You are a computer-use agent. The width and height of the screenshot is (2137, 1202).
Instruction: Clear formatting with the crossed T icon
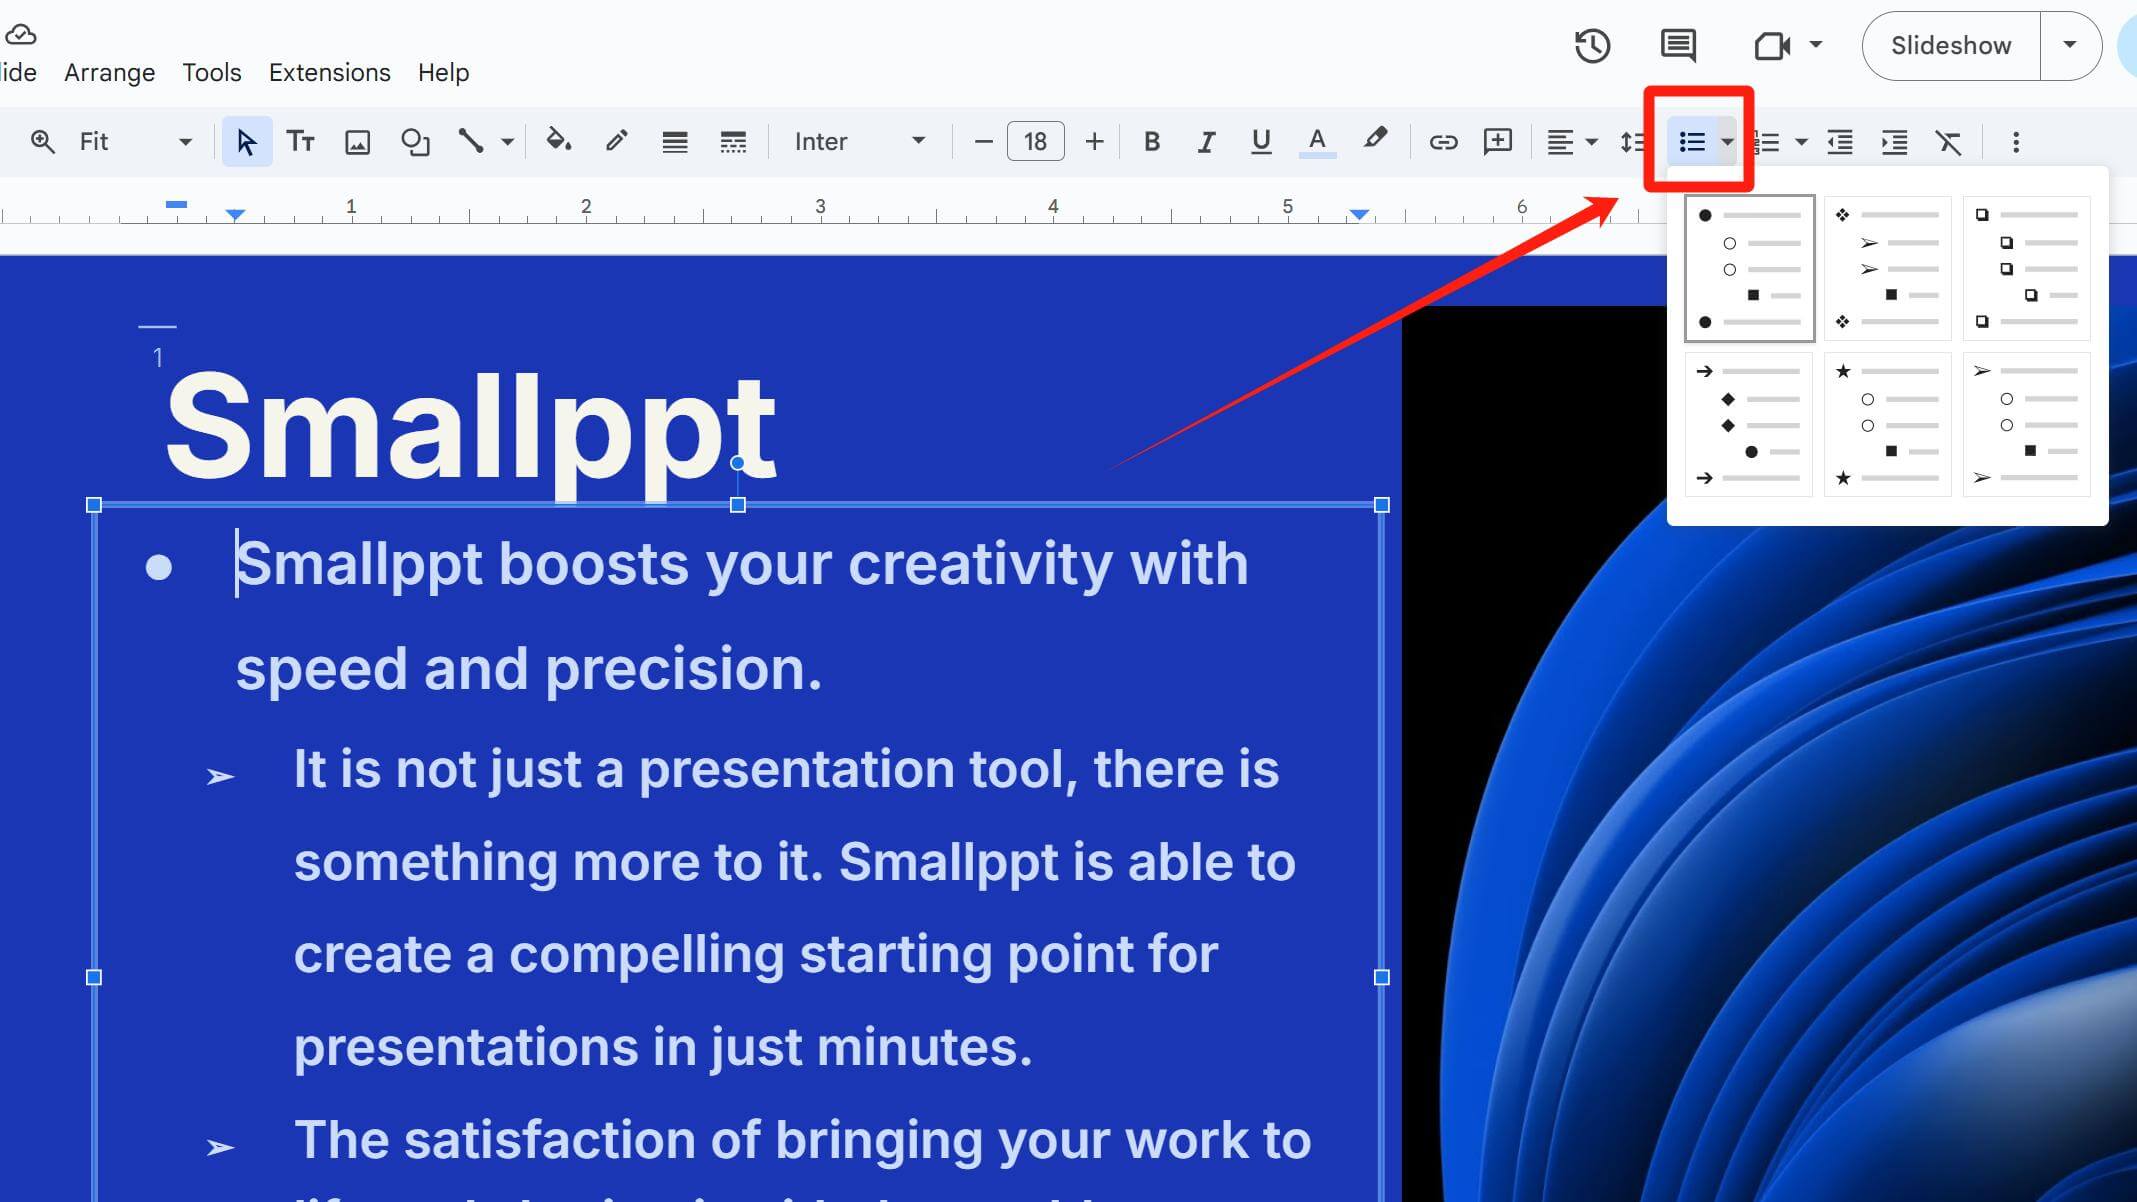click(x=1948, y=142)
